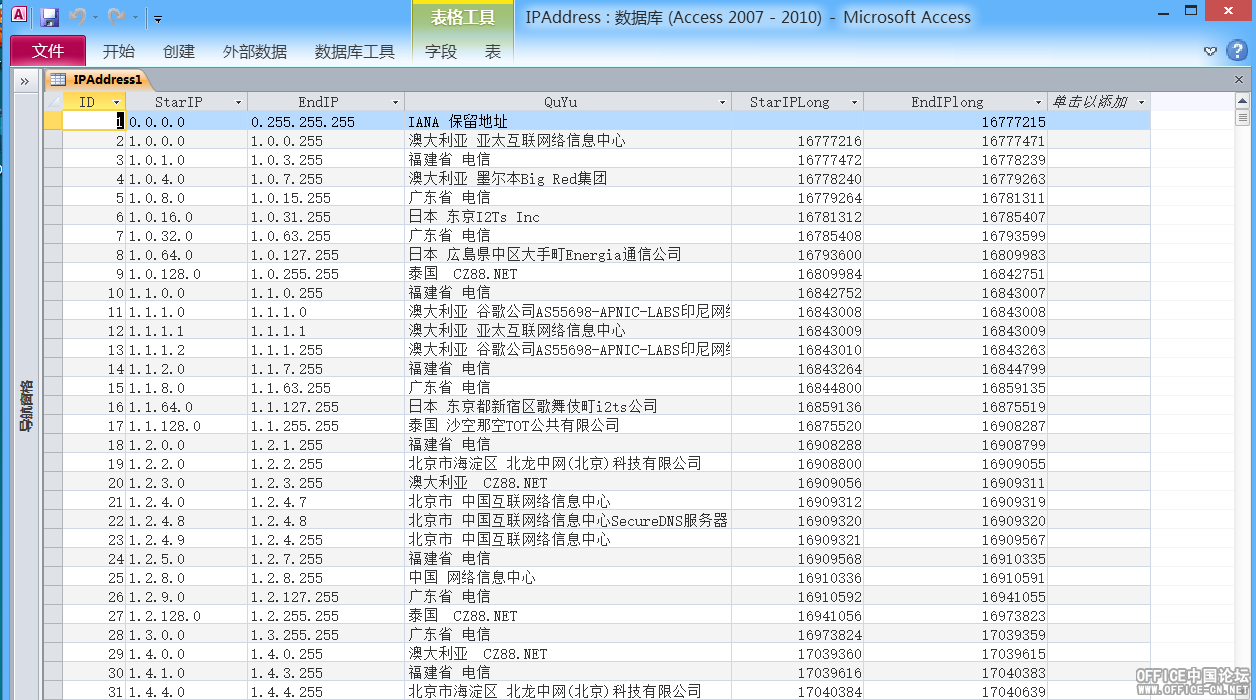1256x700 pixels.
Task: Click the QuYu cell '泰国 沙空那空TOT公共有限公司'
Action: click(568, 425)
